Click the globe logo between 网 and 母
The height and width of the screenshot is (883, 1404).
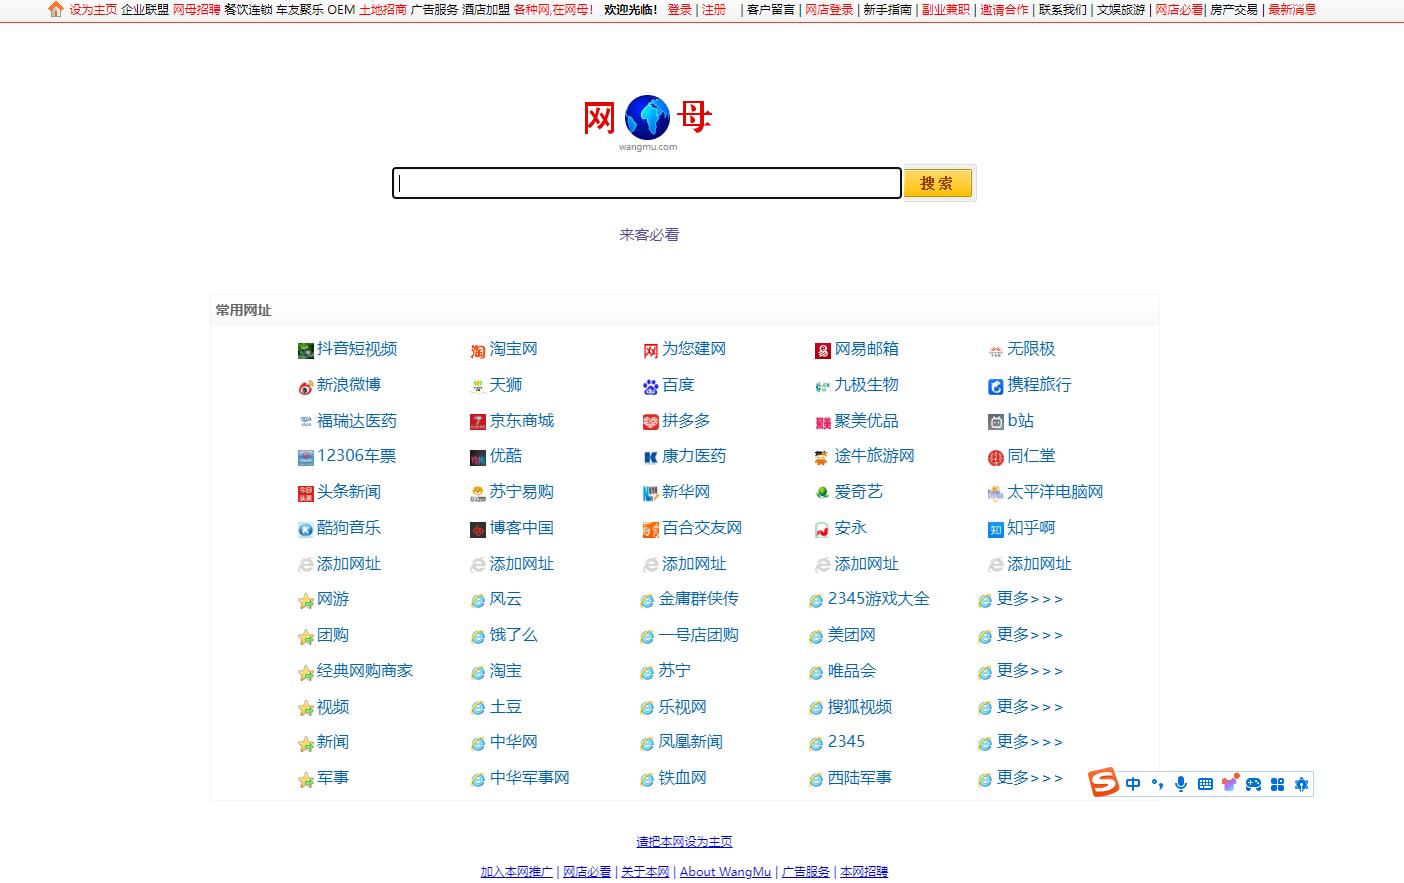coord(647,117)
